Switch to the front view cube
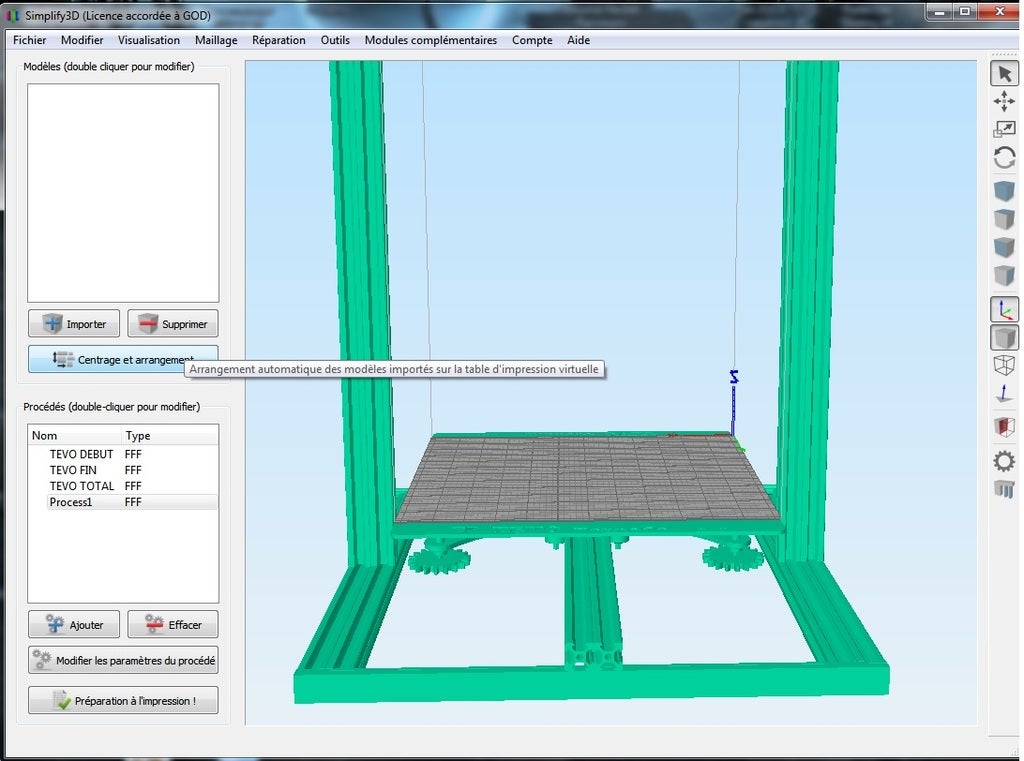 [x=1004, y=248]
